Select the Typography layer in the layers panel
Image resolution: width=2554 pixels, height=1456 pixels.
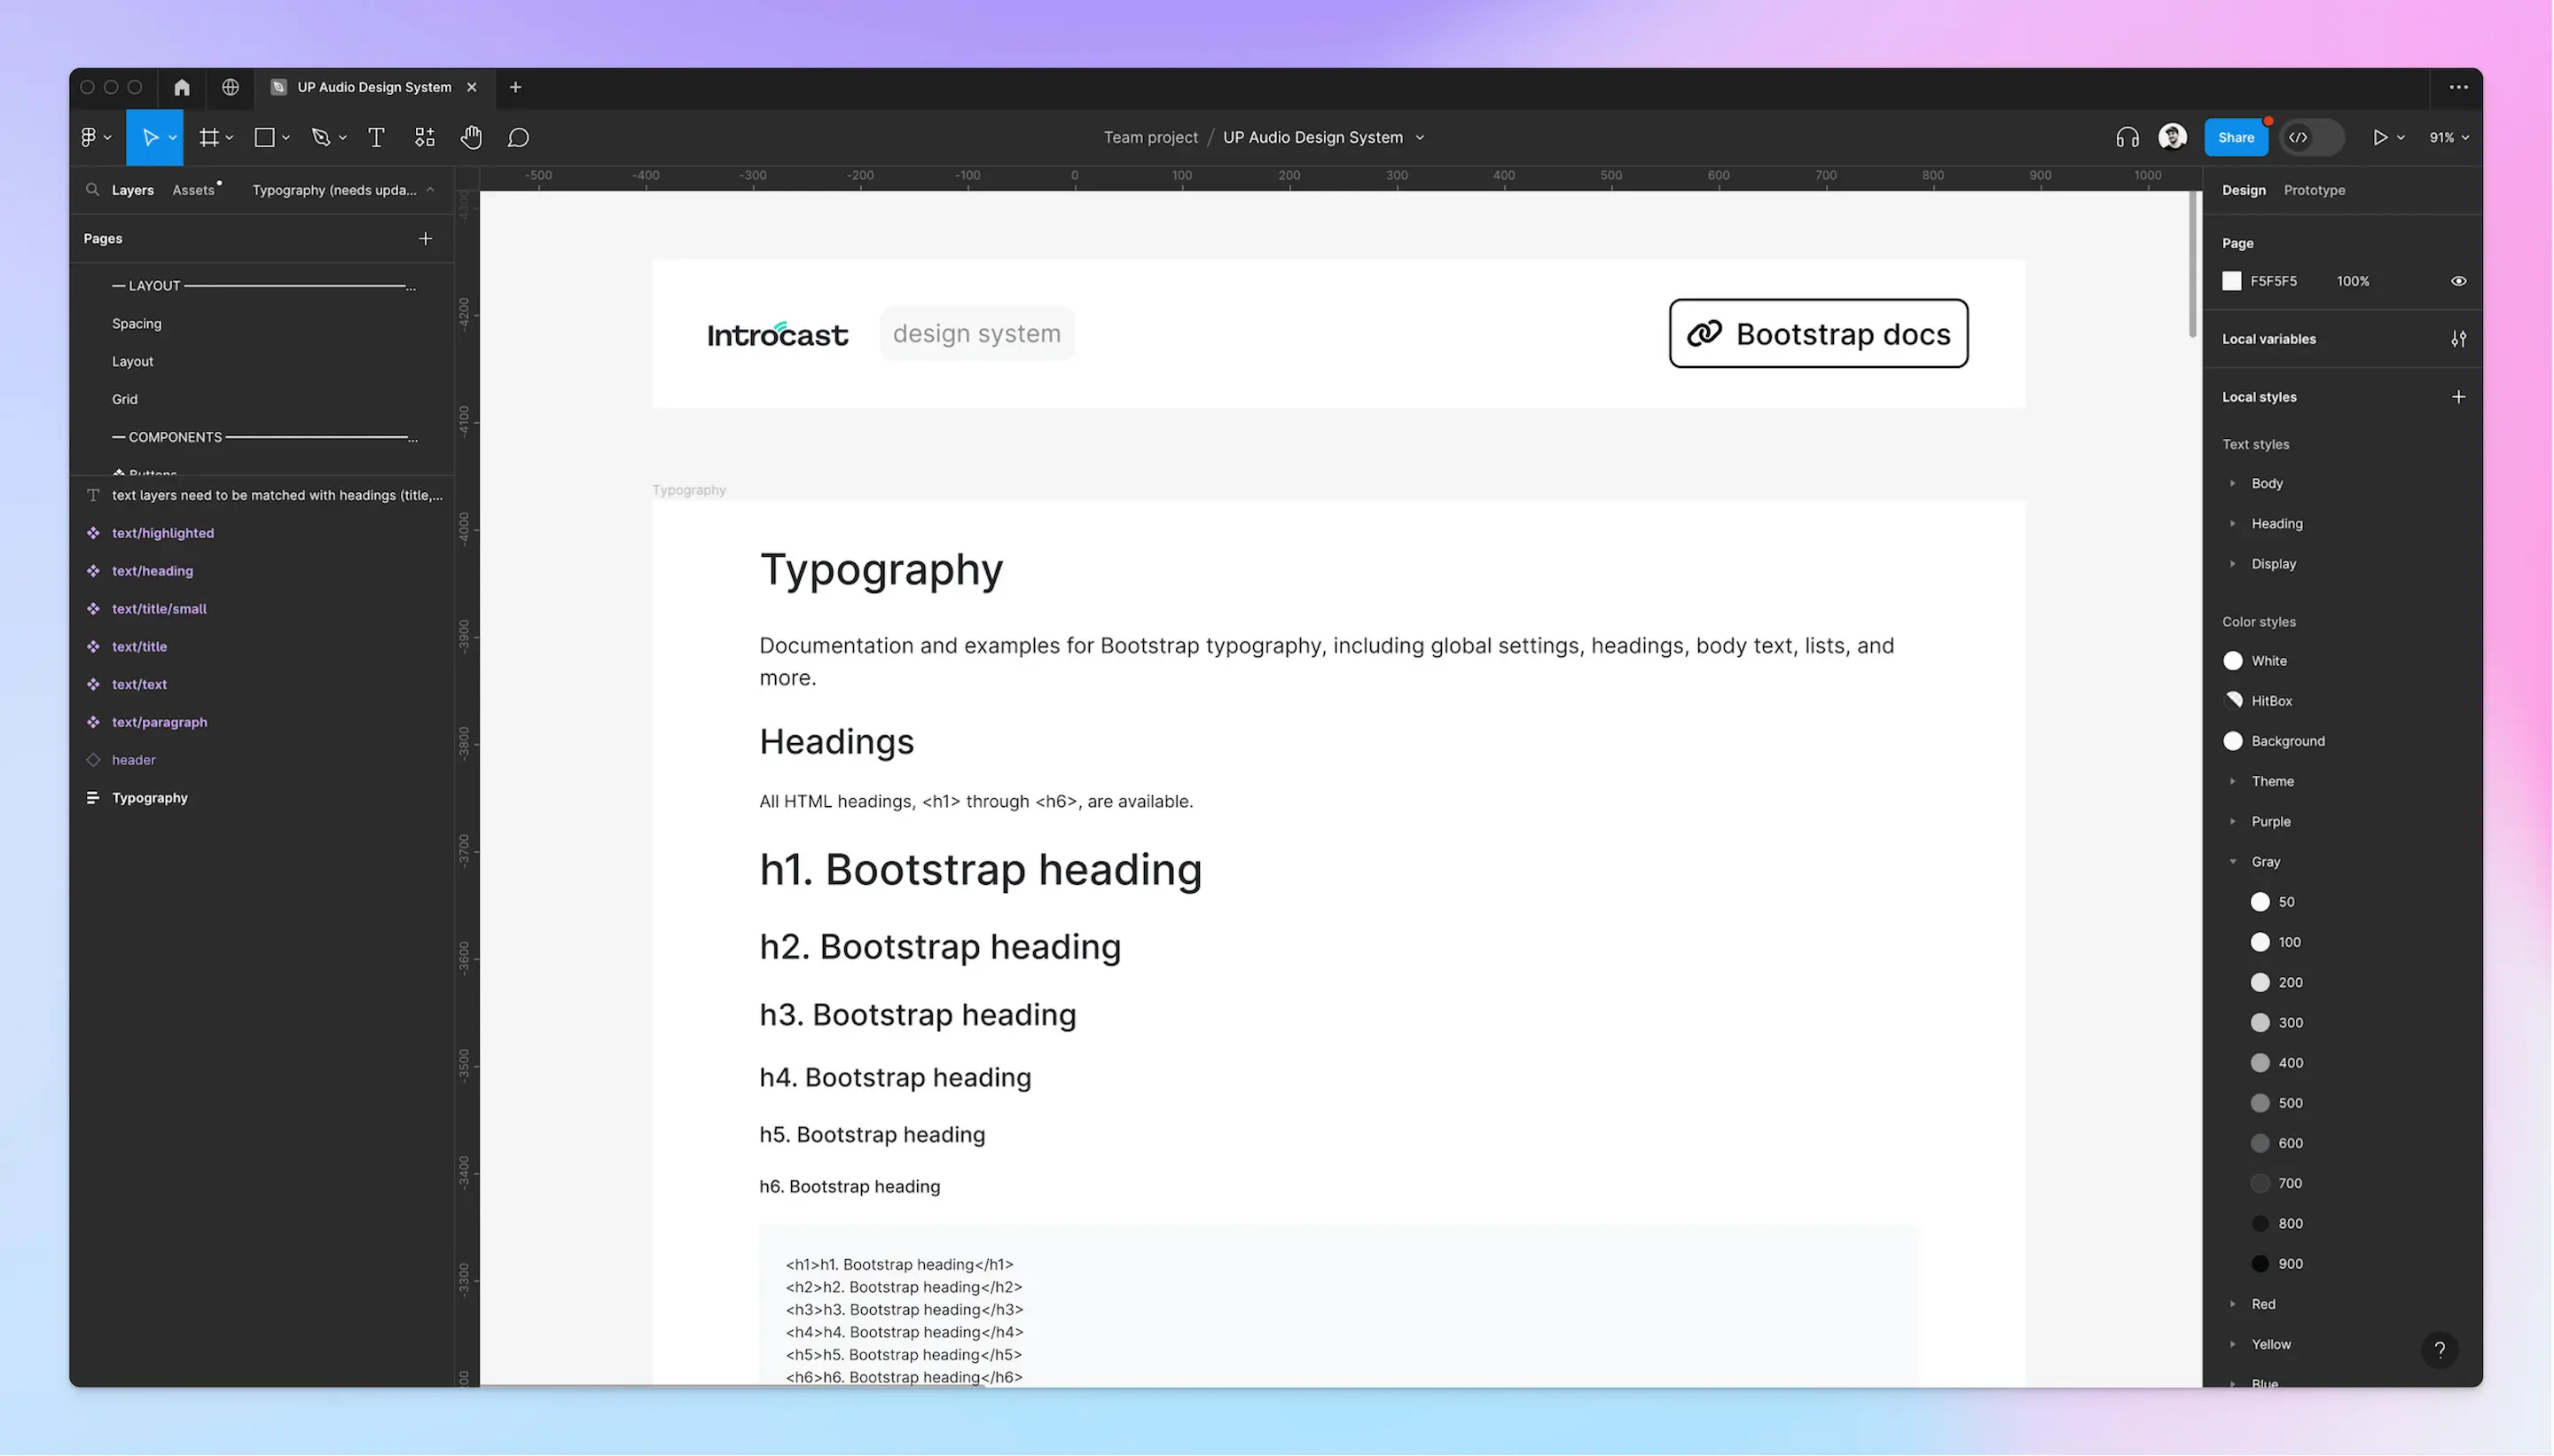149,797
